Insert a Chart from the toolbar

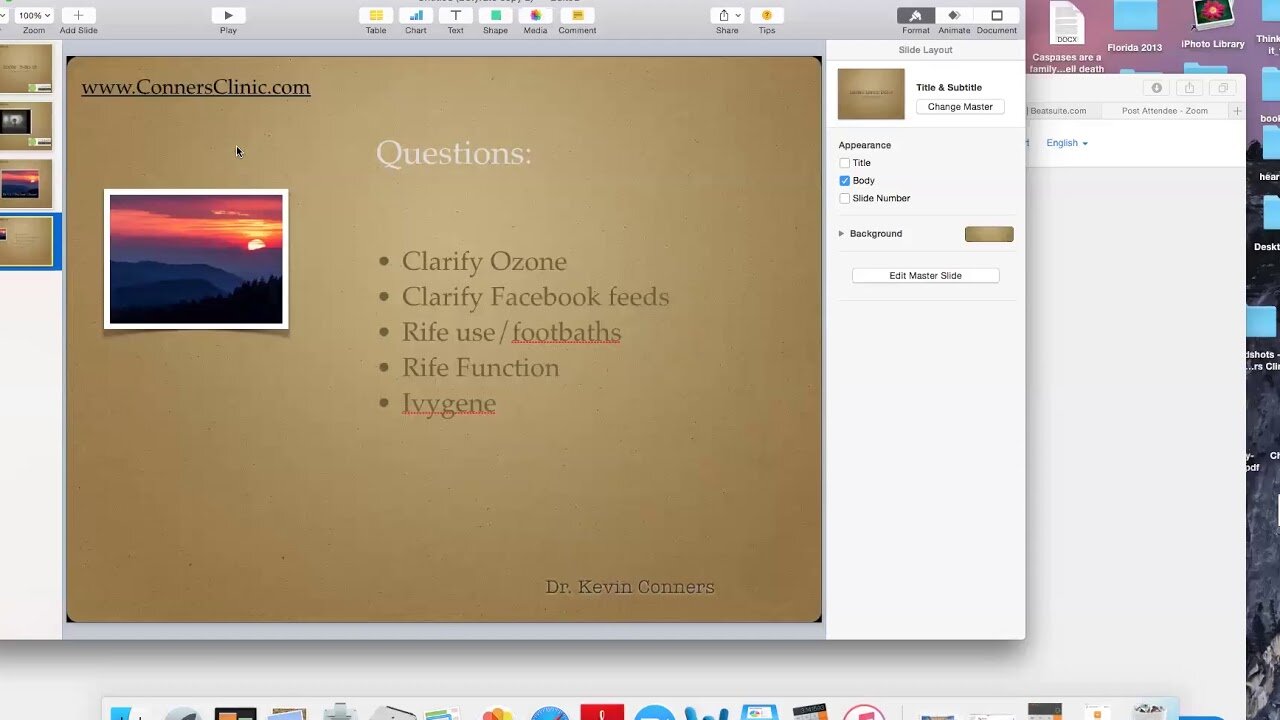tap(416, 15)
